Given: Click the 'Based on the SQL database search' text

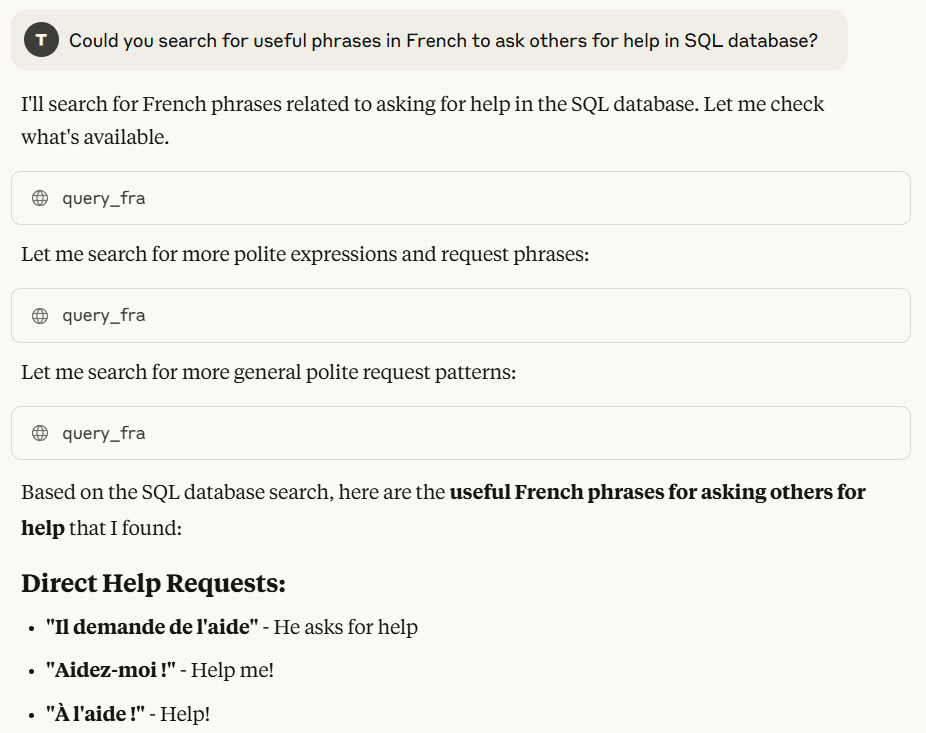Looking at the screenshot, I should pyautogui.click(x=177, y=491).
